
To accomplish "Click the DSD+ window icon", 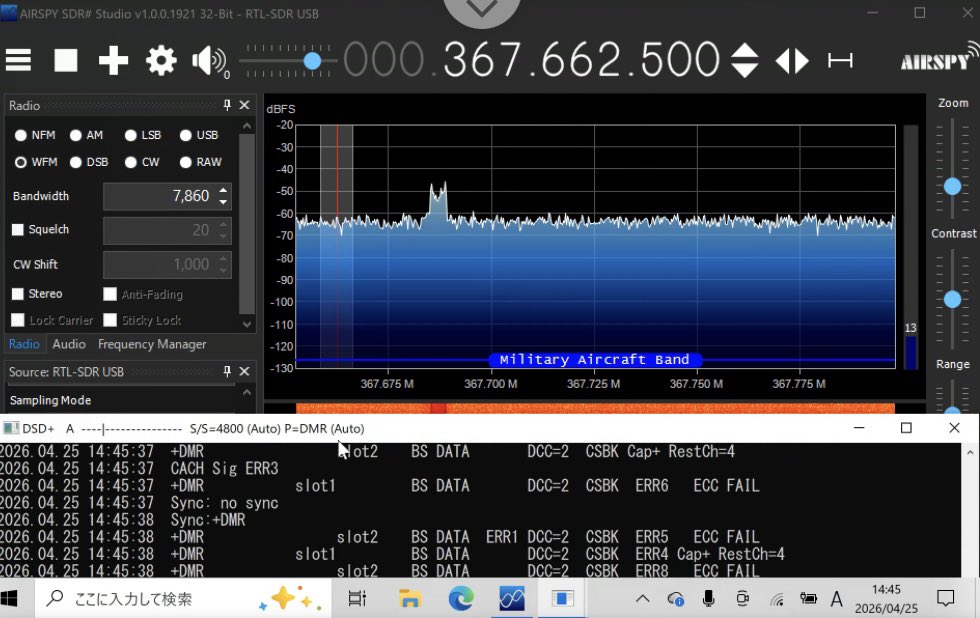I will [10, 428].
